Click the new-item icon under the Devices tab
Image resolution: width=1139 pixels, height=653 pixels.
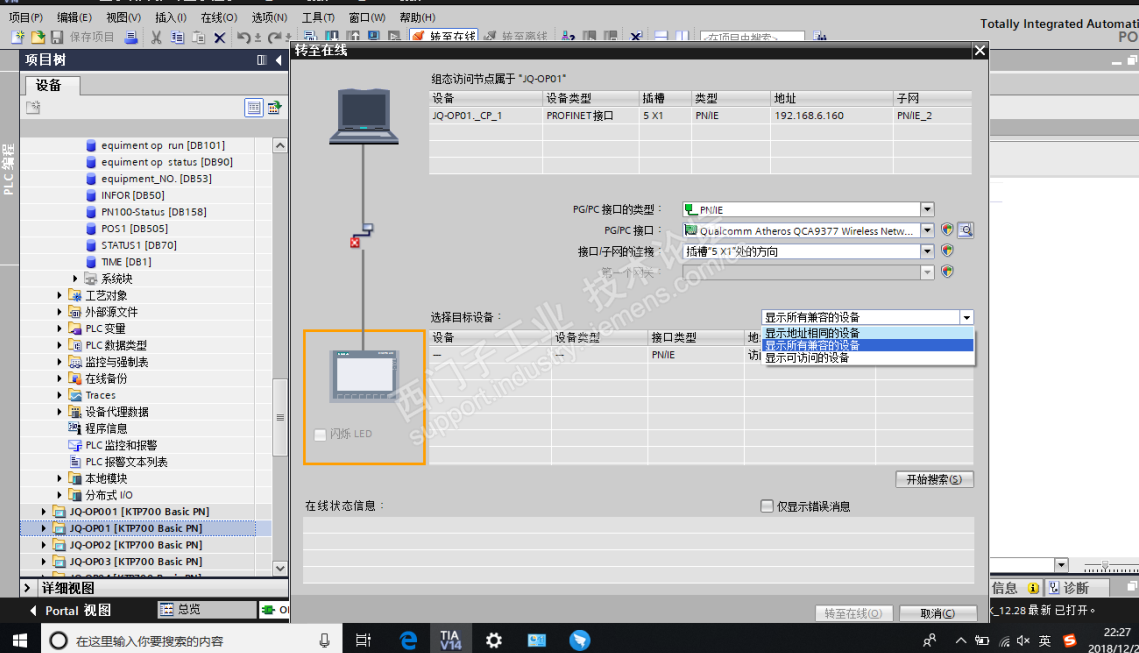tap(33, 108)
